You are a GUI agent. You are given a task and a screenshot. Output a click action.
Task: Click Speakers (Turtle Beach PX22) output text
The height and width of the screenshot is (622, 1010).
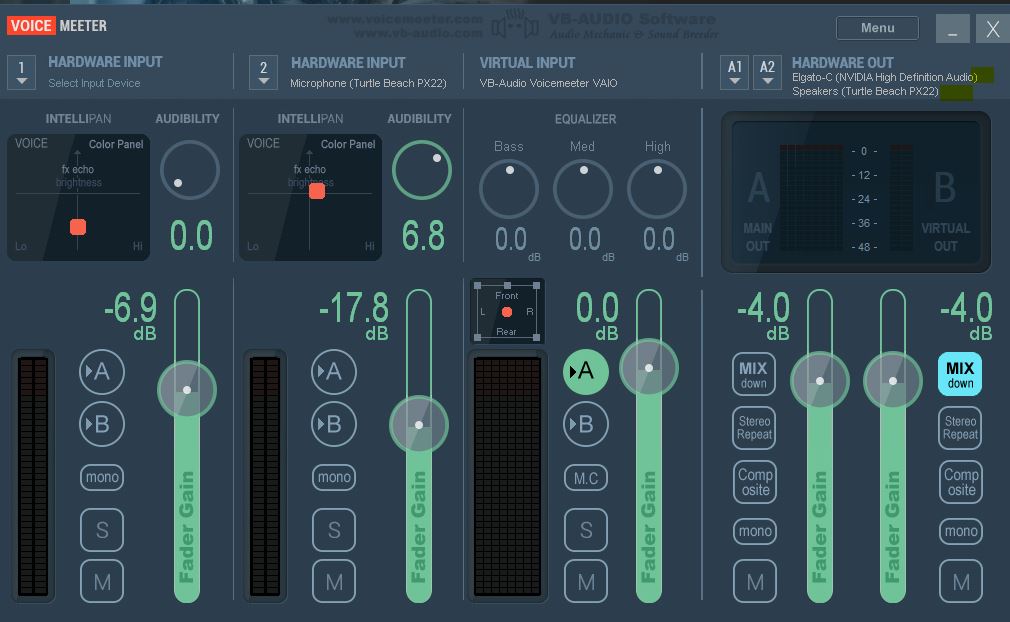pyautogui.click(x=865, y=91)
